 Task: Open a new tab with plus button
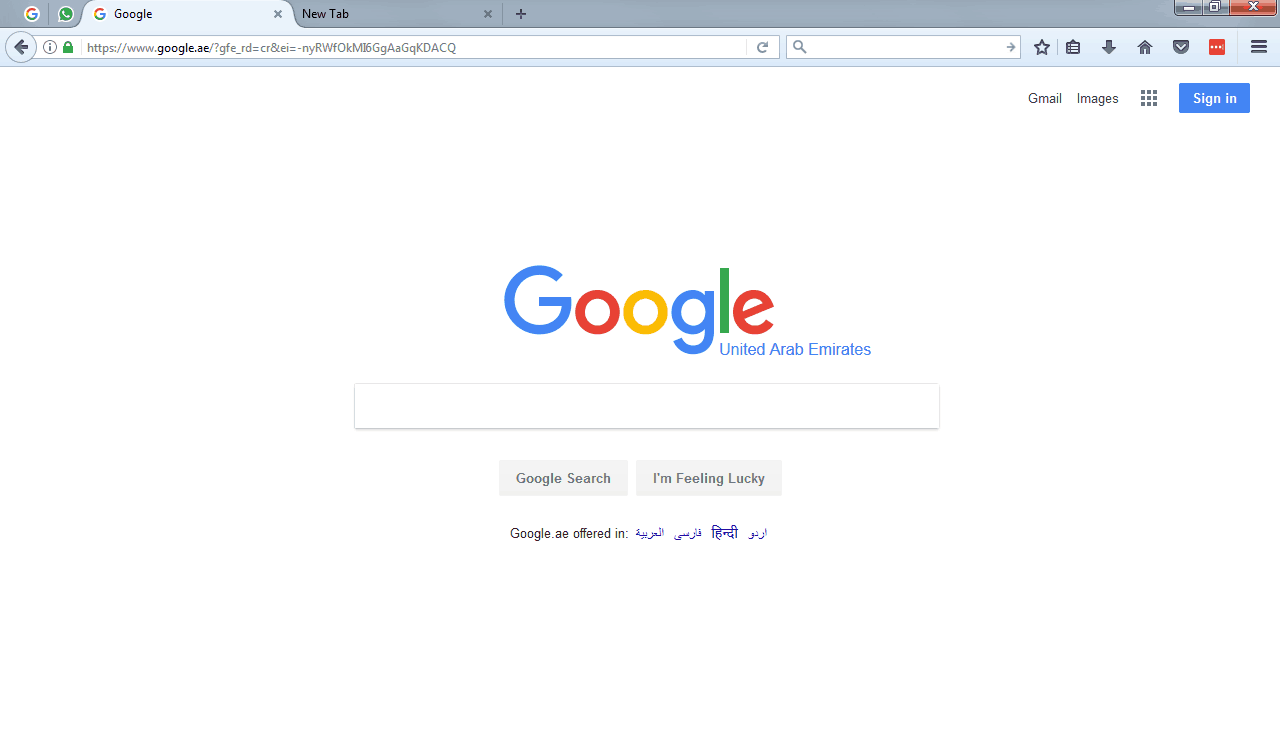pos(520,14)
